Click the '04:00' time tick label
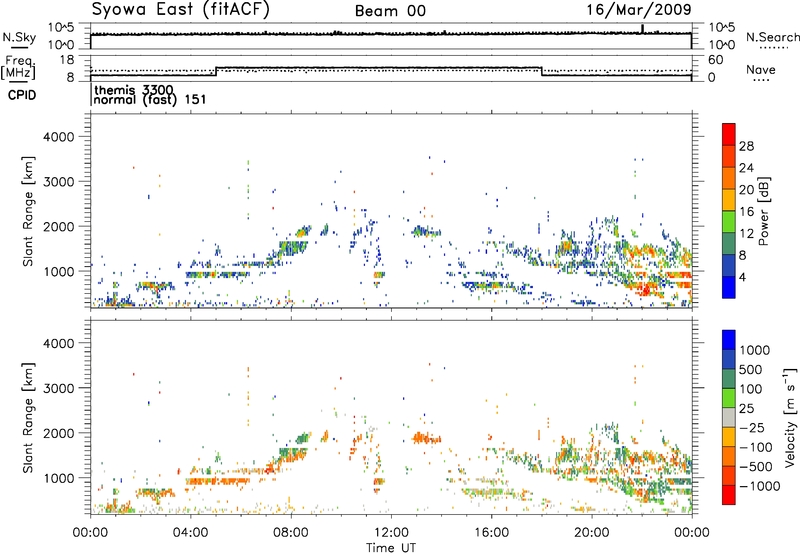Viewport: 800px width, 554px height. pyautogui.click(x=190, y=533)
